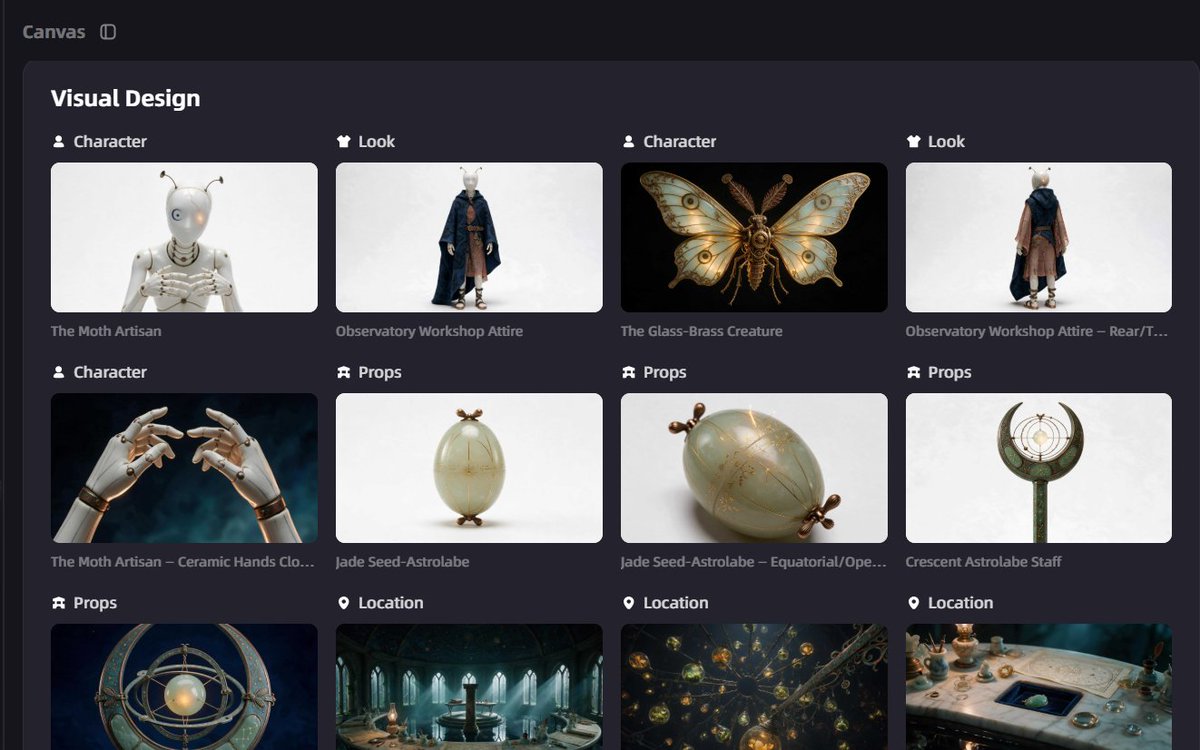The height and width of the screenshot is (750, 1200).
Task: Click the caption 'Observatory Workshop Attire – Rear/T…'
Action: click(x=1036, y=331)
